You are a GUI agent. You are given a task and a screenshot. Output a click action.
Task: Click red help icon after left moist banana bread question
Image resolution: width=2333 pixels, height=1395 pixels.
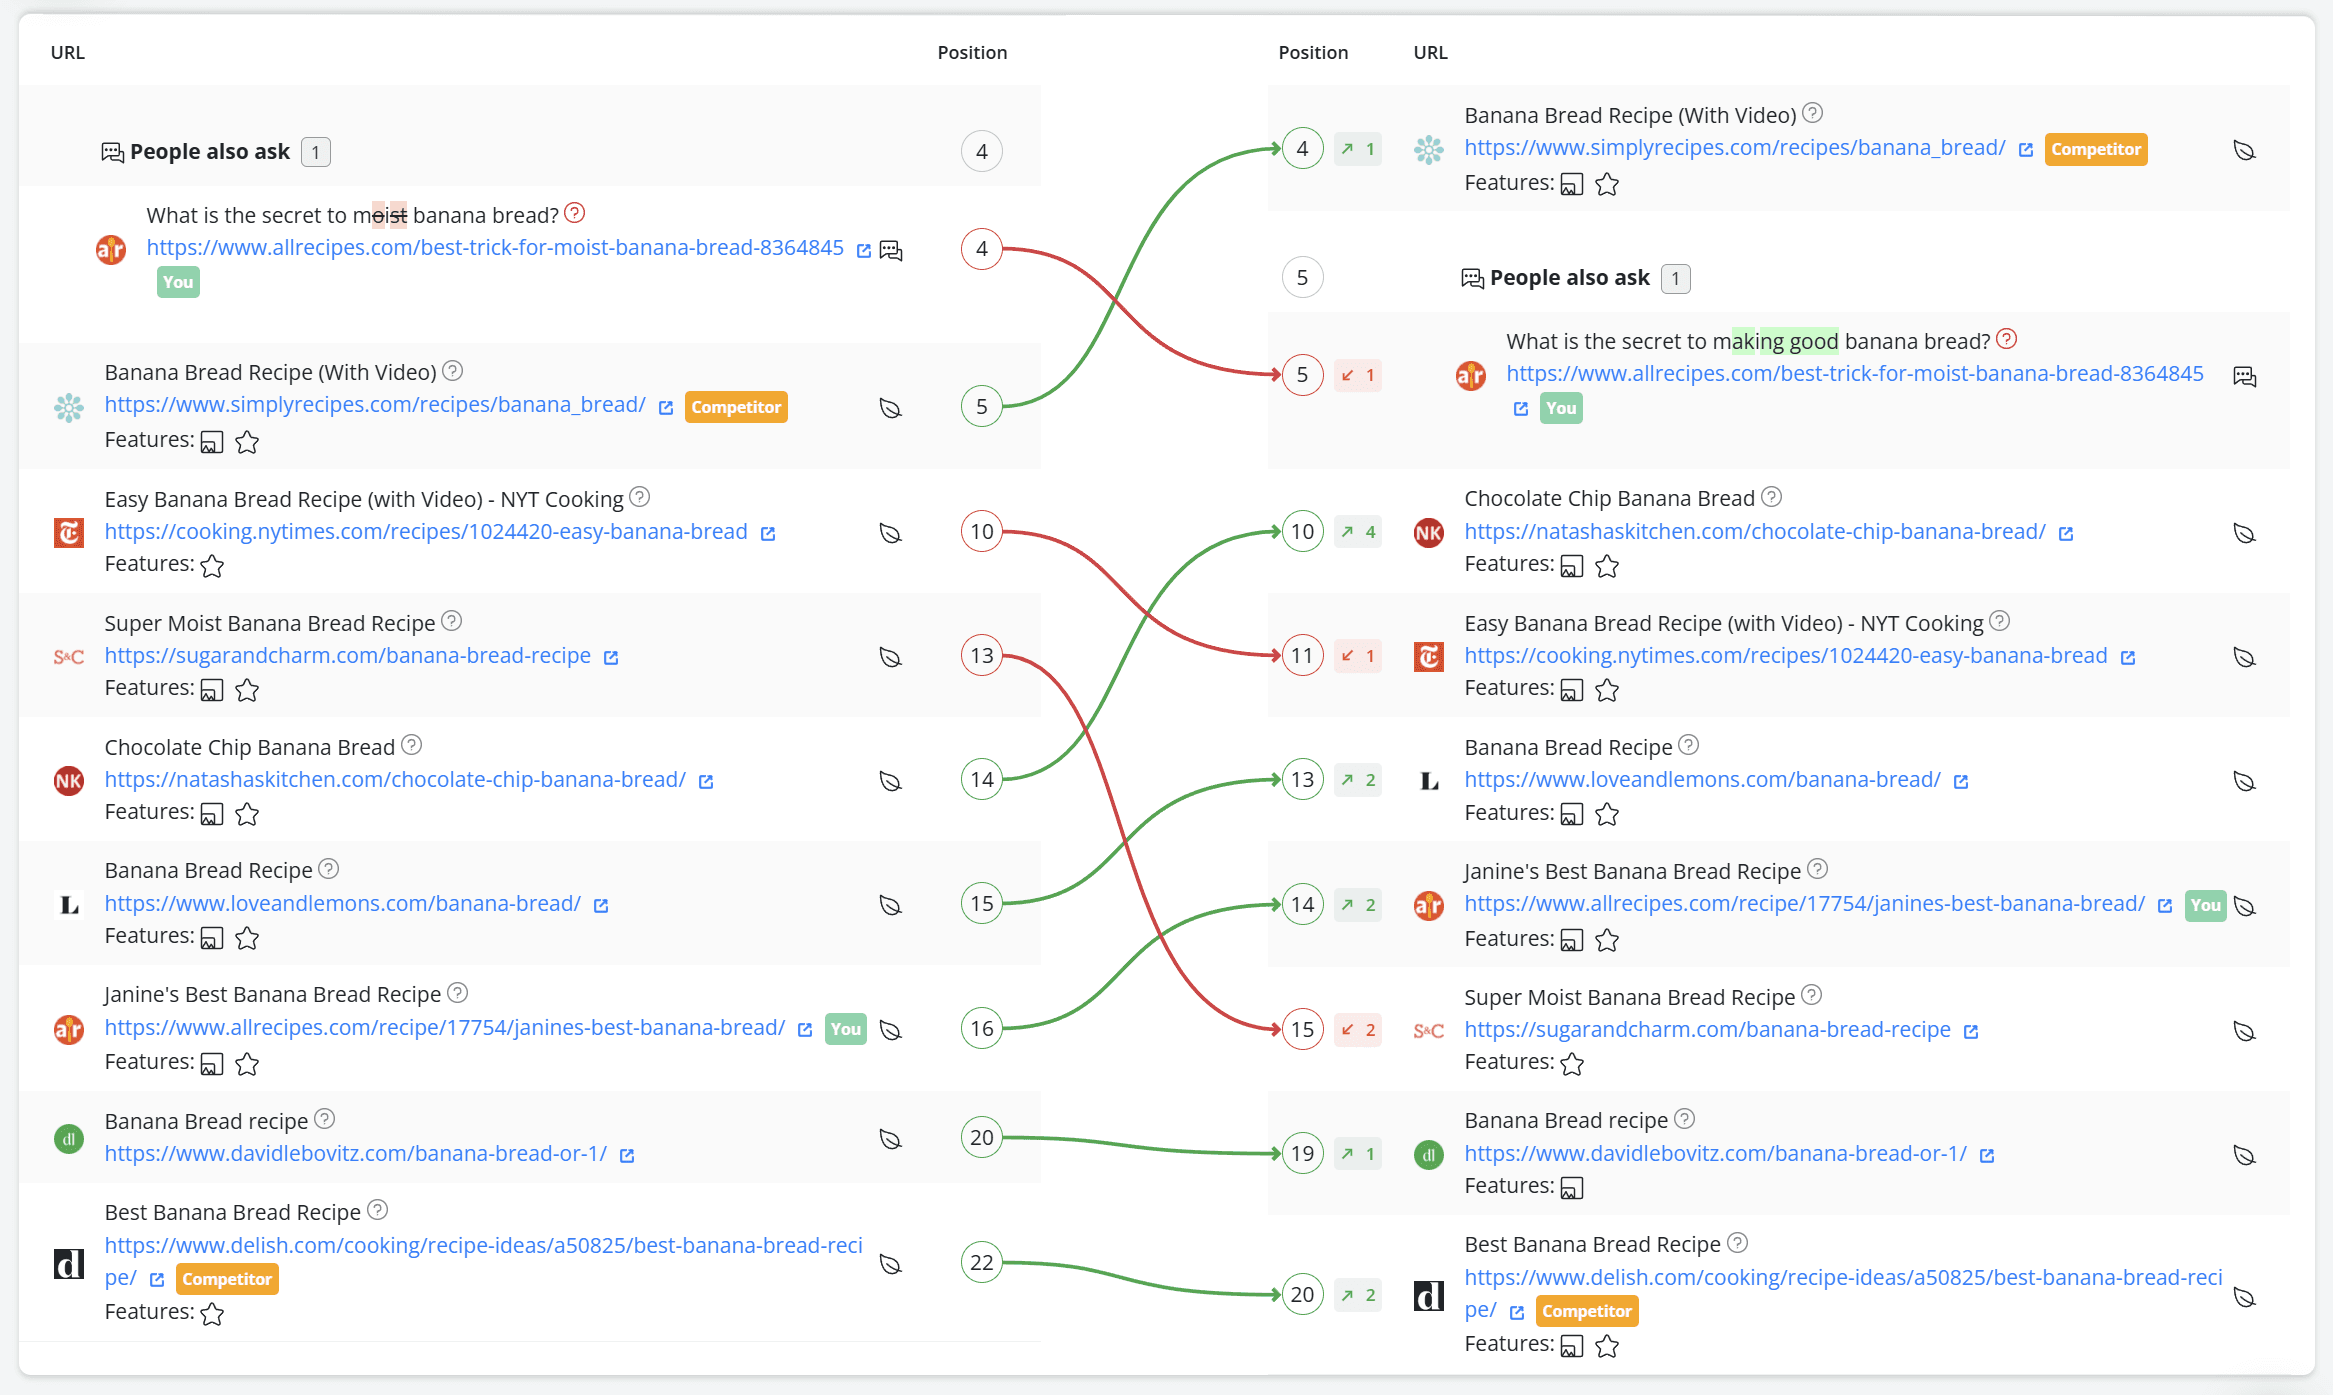pos(574,213)
